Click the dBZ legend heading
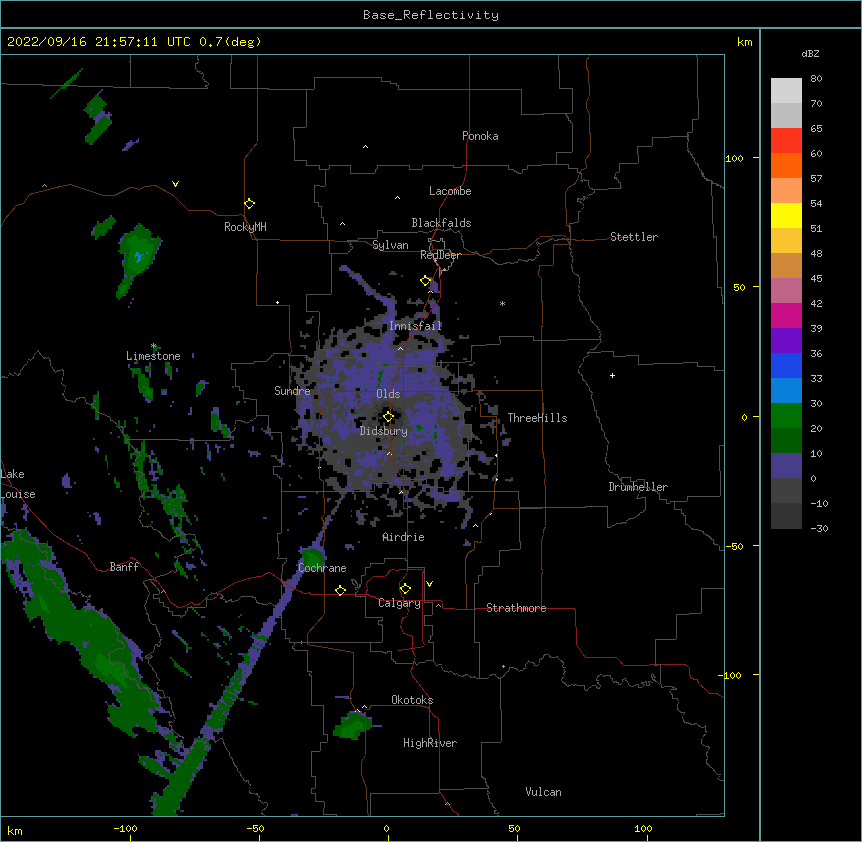Viewport: 862px width, 842px height. coord(810,54)
